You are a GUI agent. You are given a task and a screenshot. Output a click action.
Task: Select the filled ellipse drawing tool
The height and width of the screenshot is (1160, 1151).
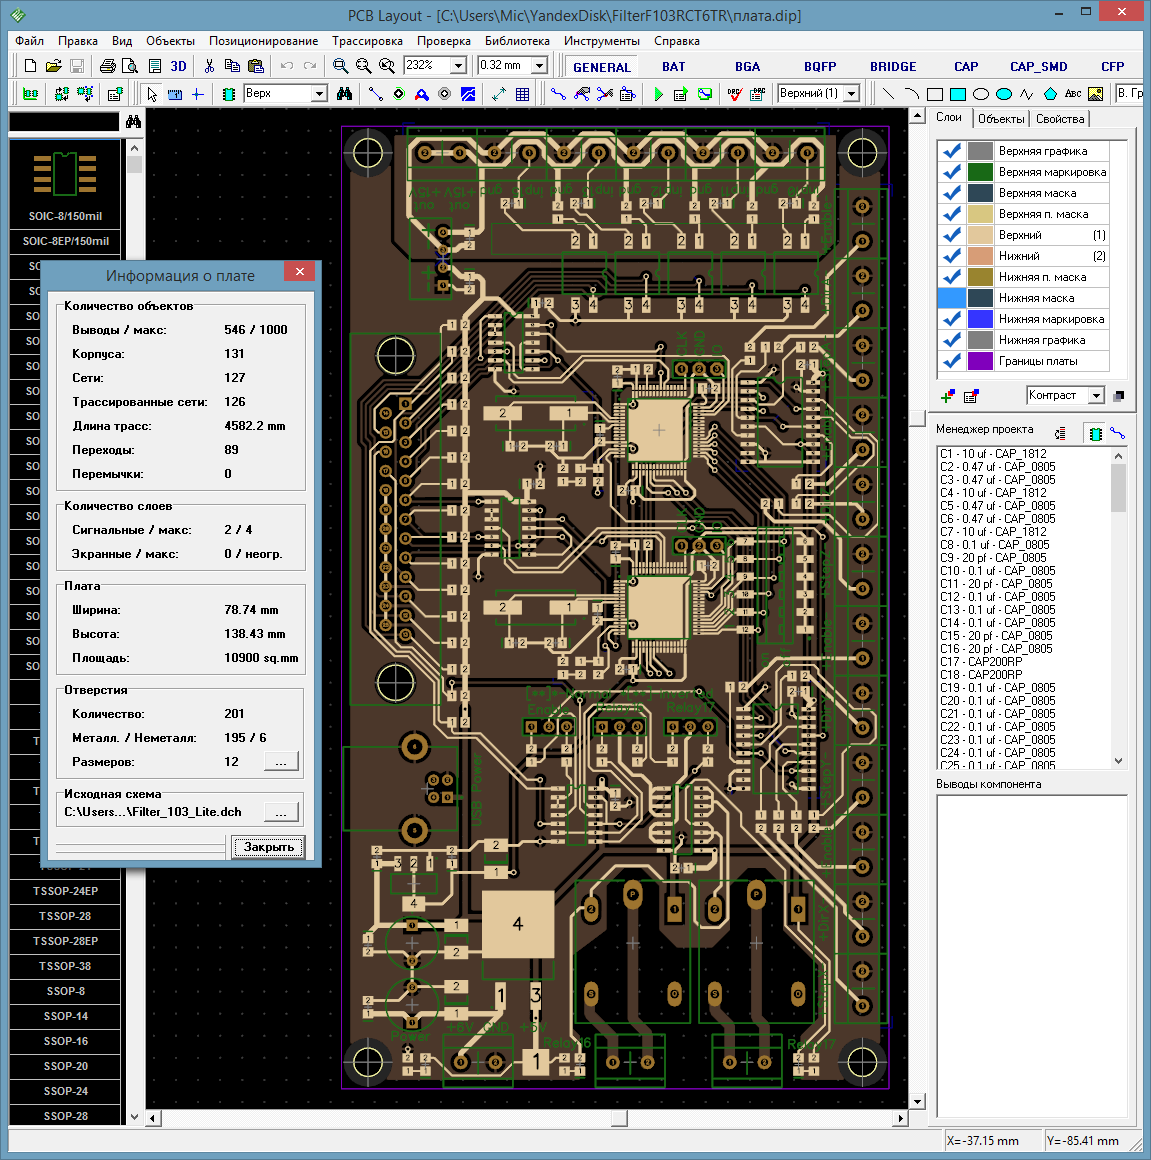point(1004,94)
